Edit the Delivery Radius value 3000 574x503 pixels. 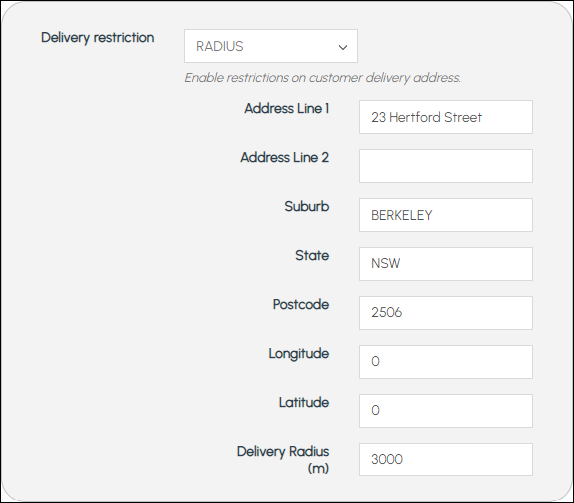446,459
